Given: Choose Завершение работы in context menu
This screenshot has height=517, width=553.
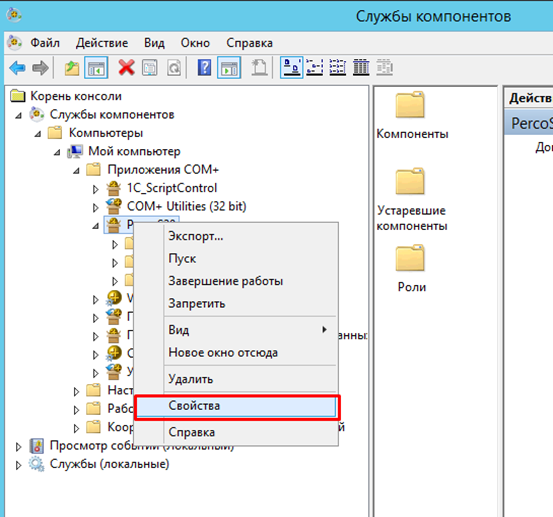Looking at the screenshot, I should click(x=236, y=281).
